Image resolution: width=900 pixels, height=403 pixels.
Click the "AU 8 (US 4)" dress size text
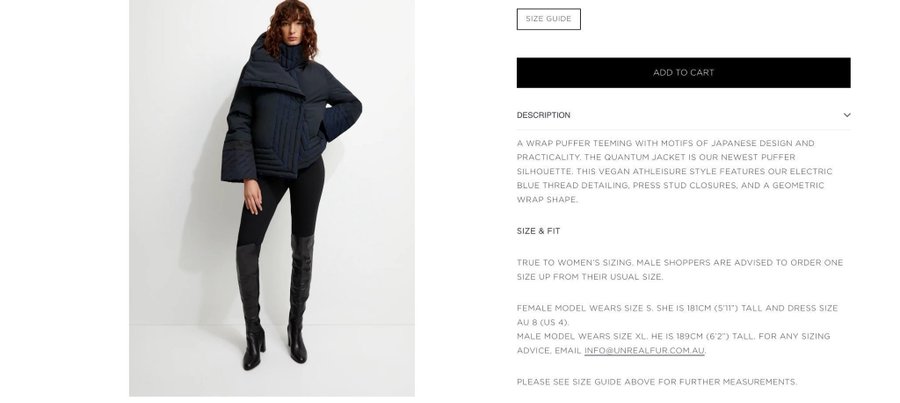click(x=542, y=323)
